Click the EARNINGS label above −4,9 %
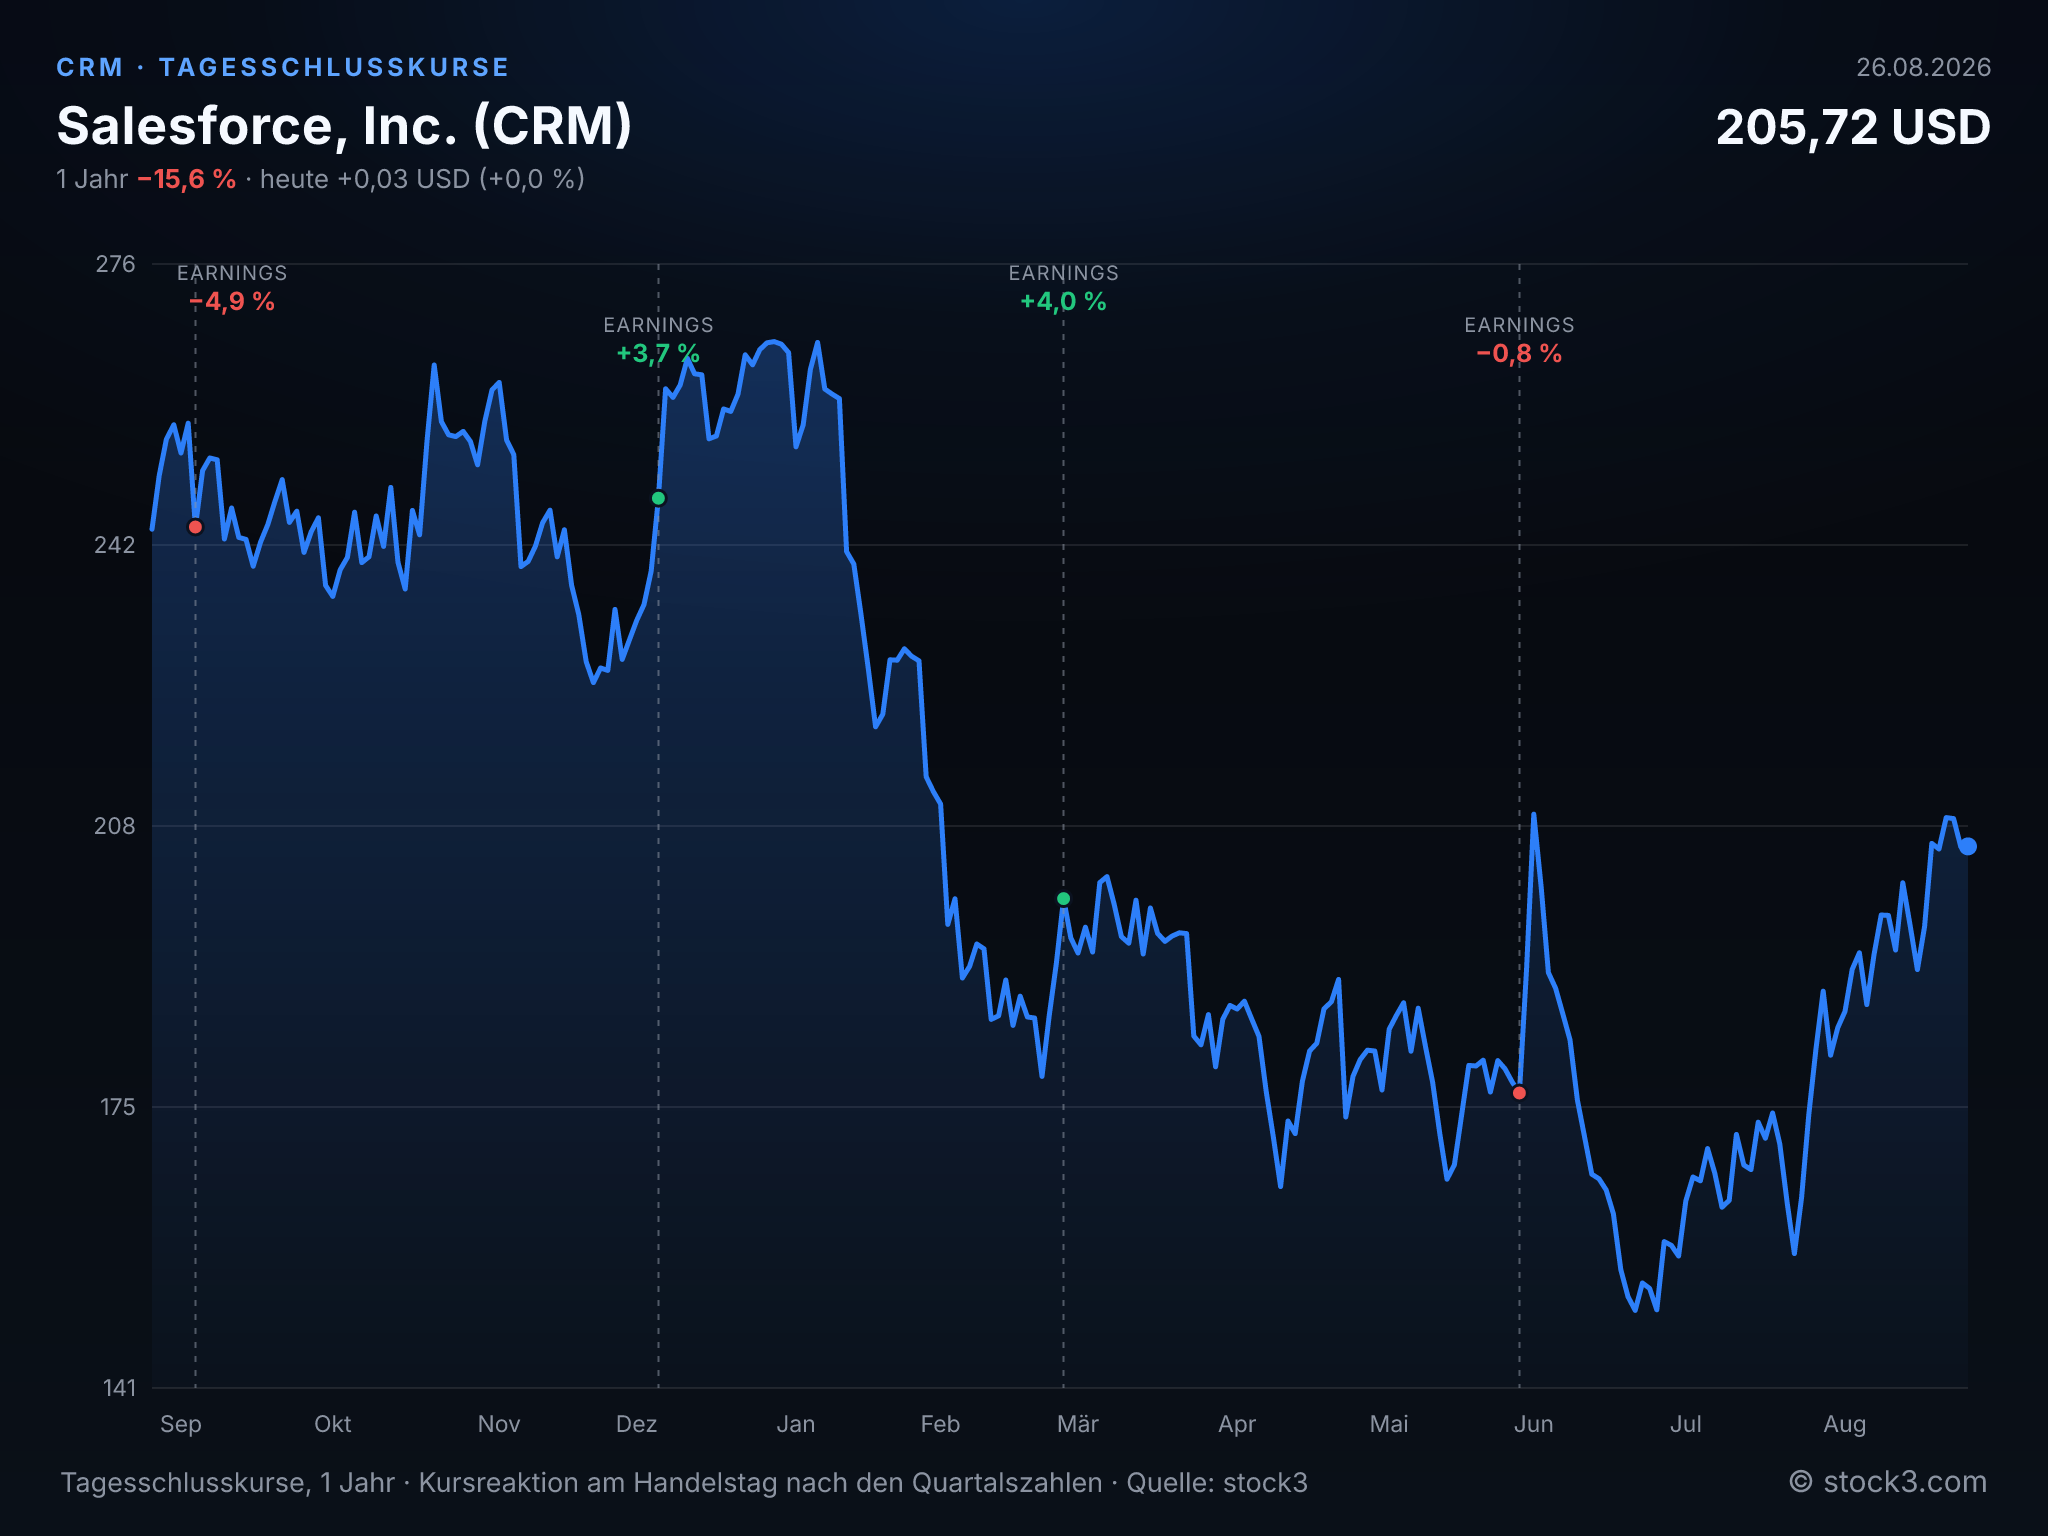This screenshot has height=1536, width=2048. 232,273
